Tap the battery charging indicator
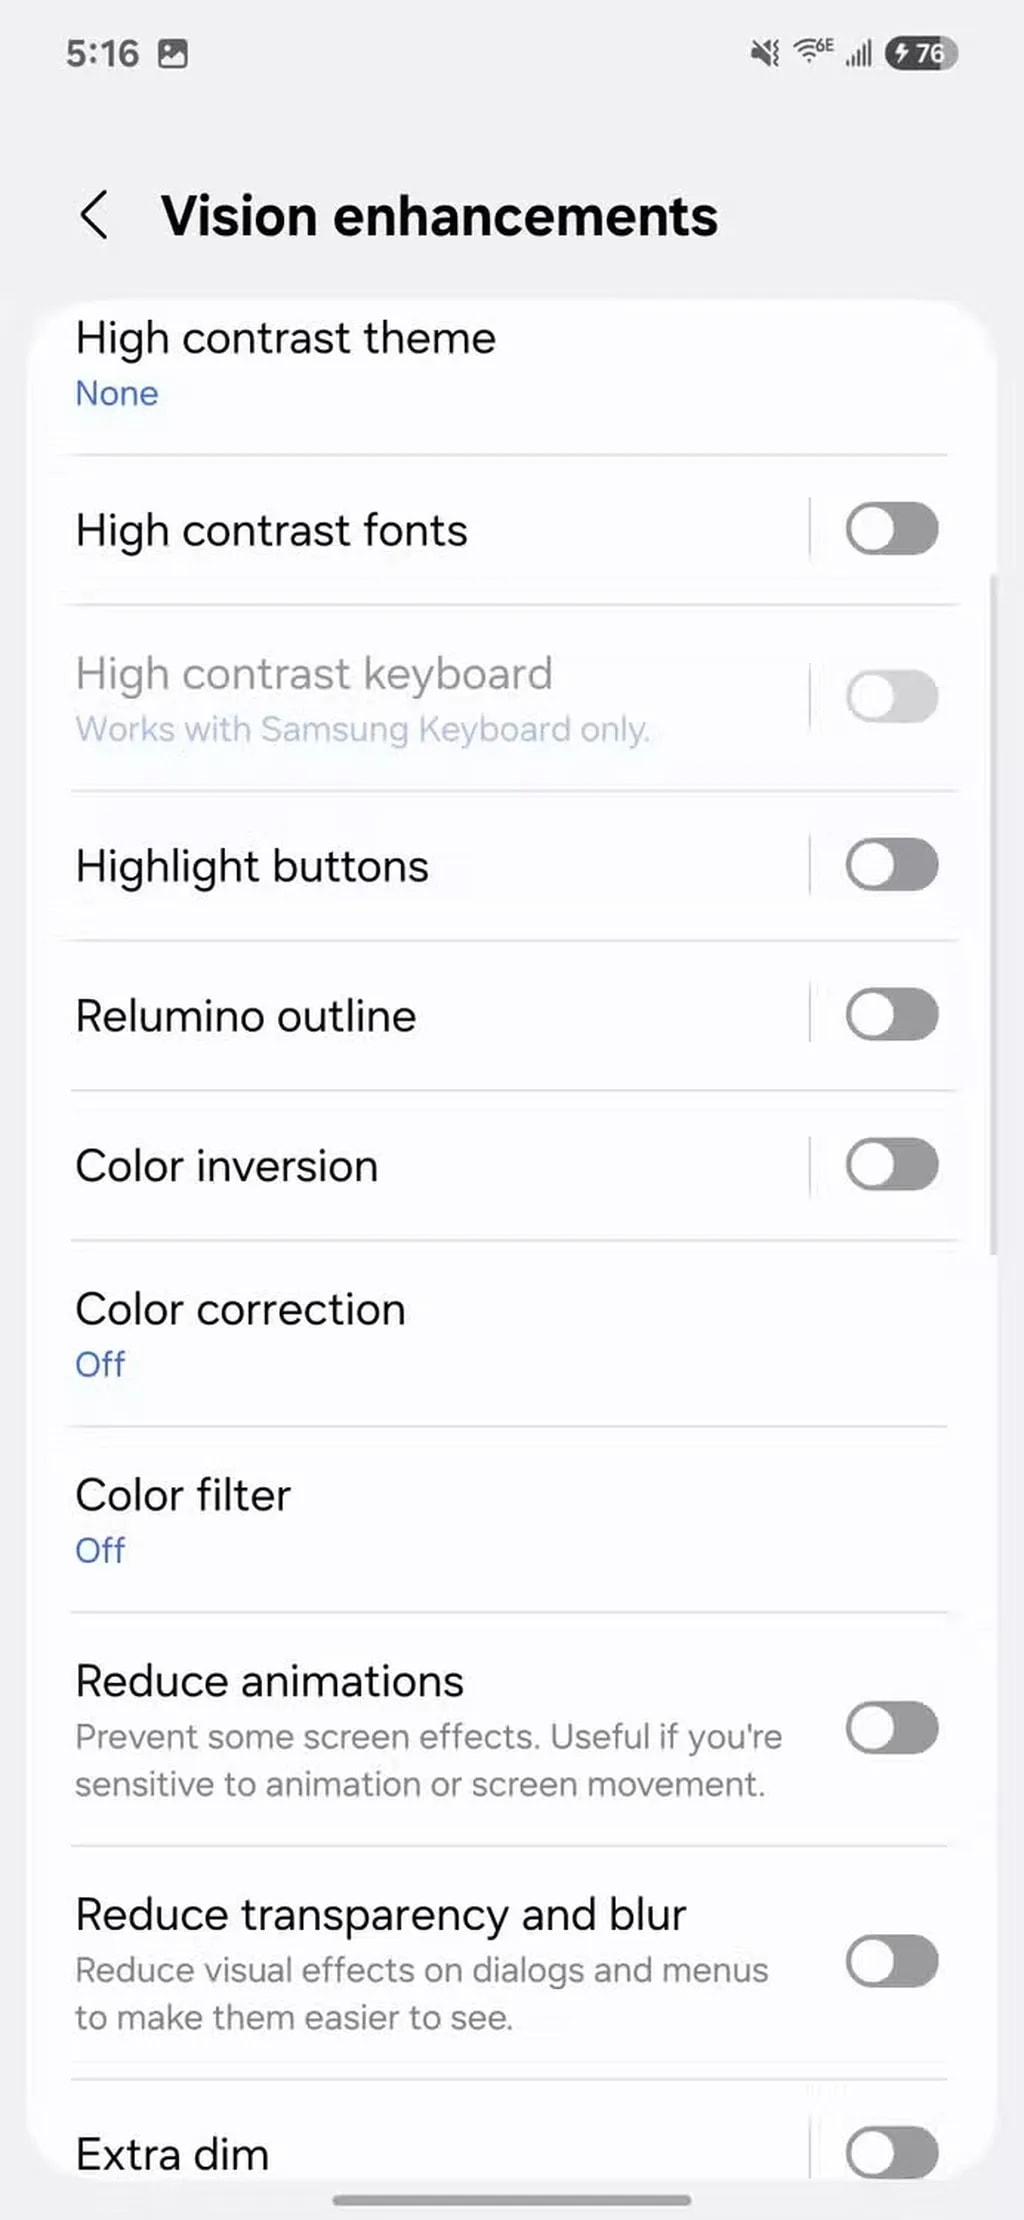1024x2220 pixels. [921, 53]
